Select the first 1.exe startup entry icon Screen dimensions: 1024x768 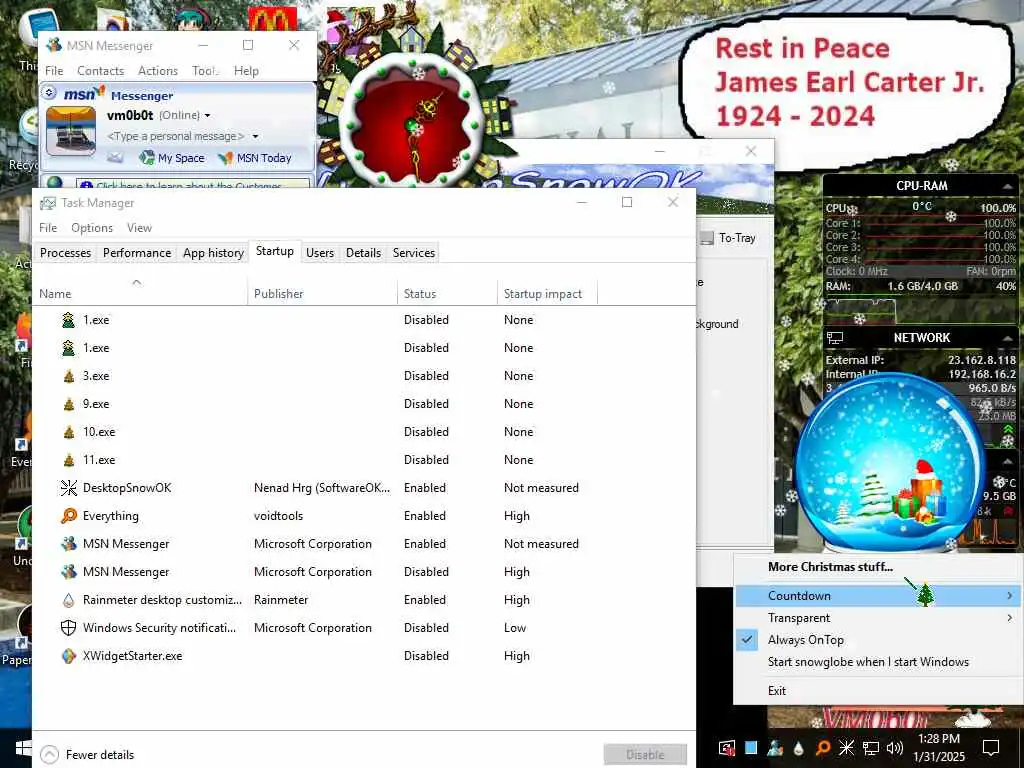coord(69,320)
